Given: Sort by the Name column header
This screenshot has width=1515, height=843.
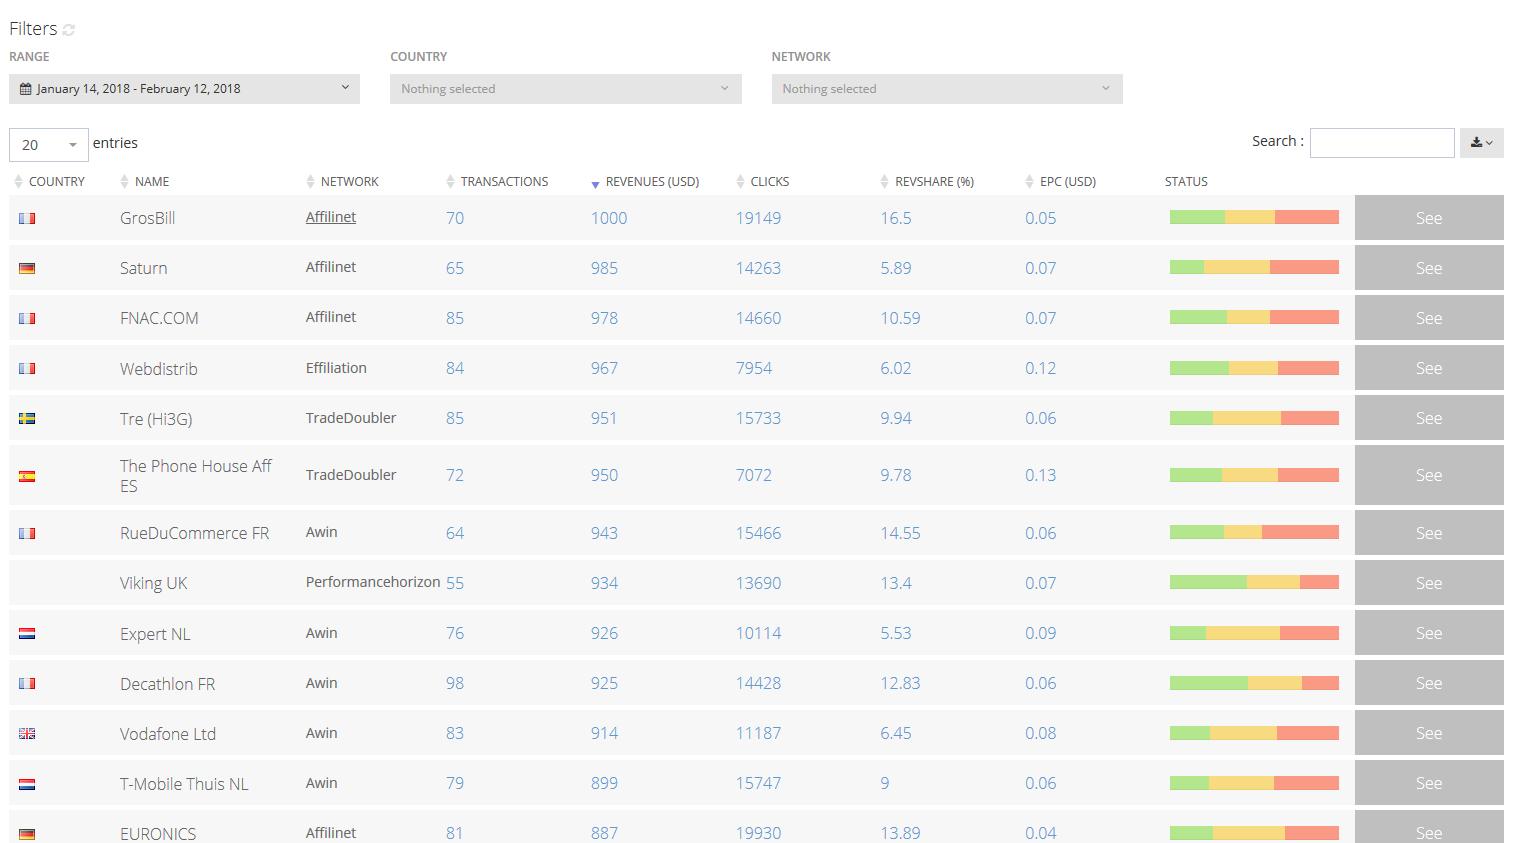Looking at the screenshot, I should [x=152, y=181].
